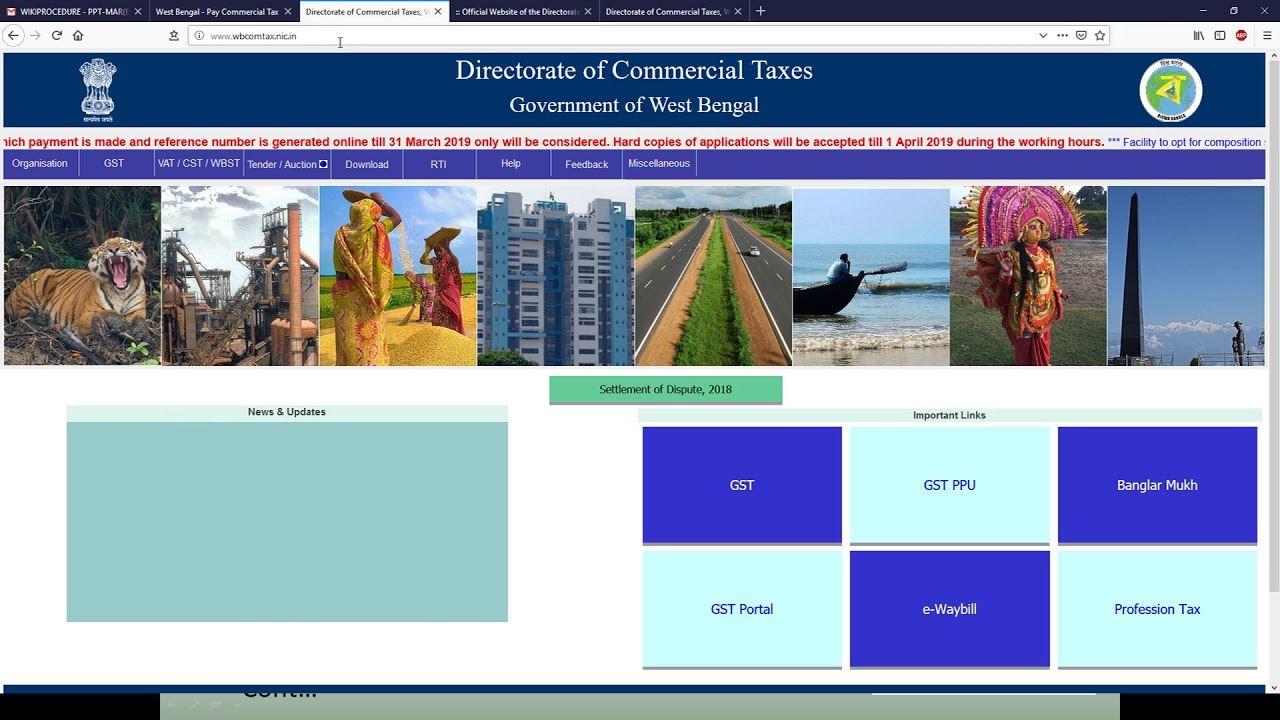Reload the current page

coord(57,35)
